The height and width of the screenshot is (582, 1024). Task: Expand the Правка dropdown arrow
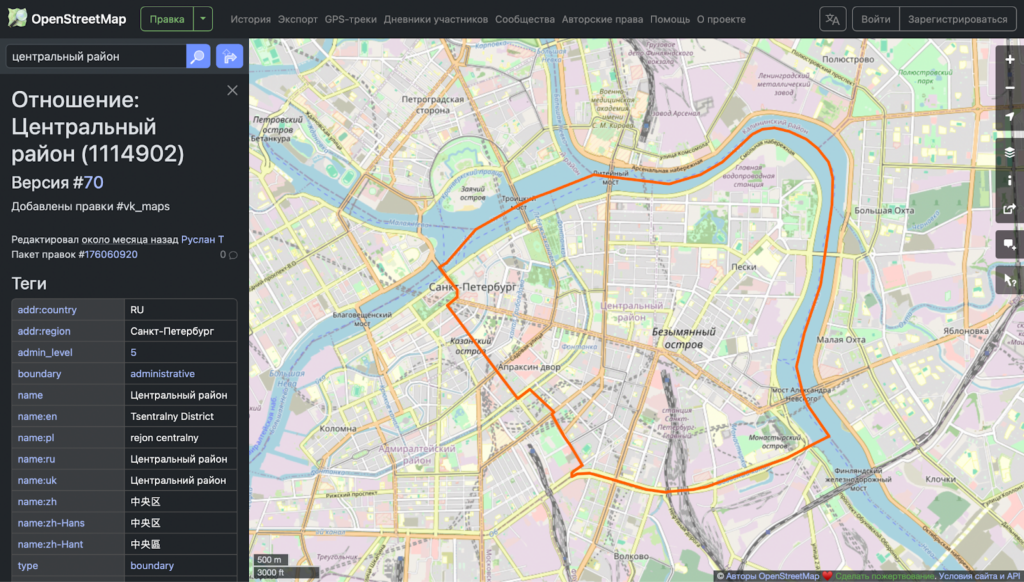tap(203, 19)
